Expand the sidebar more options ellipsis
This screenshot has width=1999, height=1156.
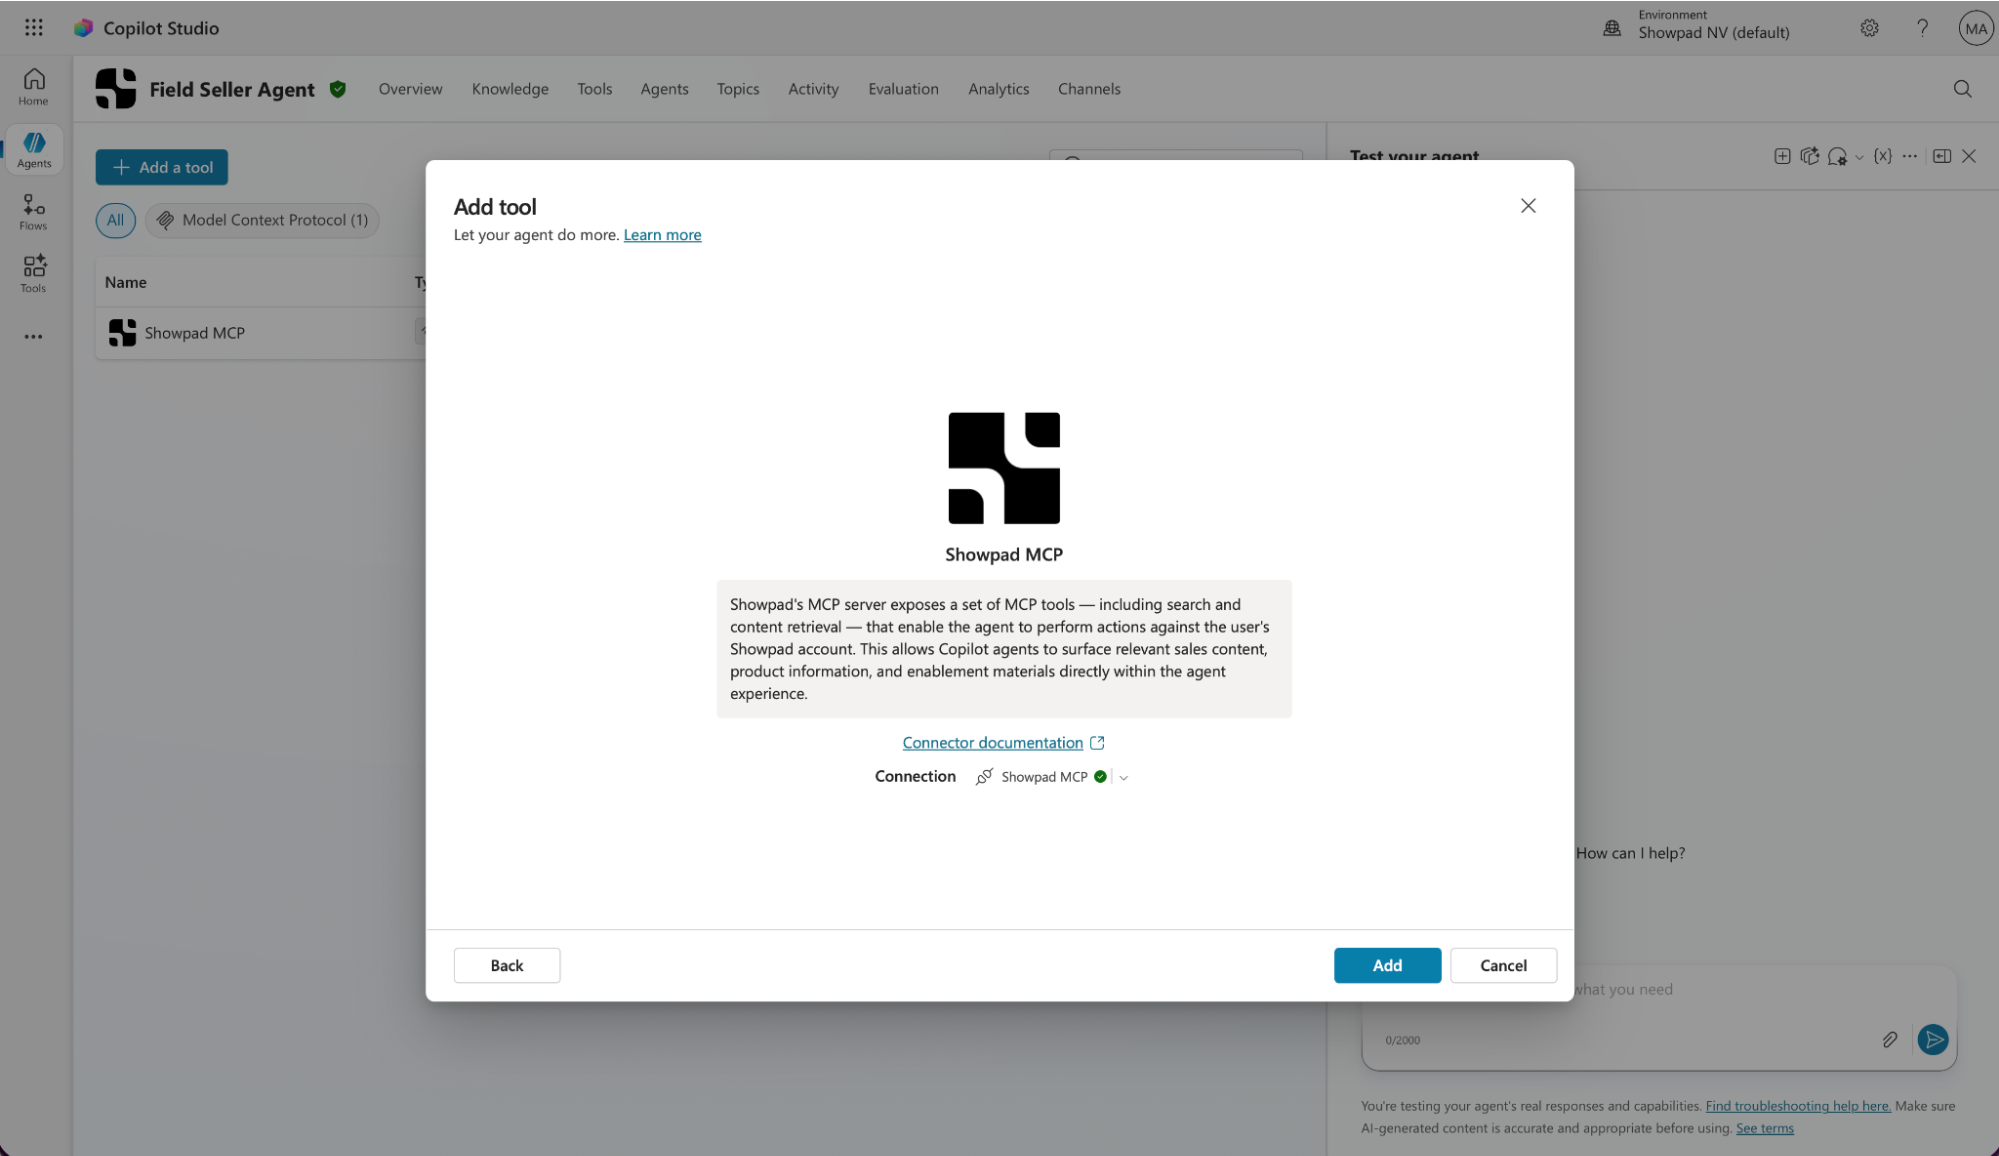point(33,337)
